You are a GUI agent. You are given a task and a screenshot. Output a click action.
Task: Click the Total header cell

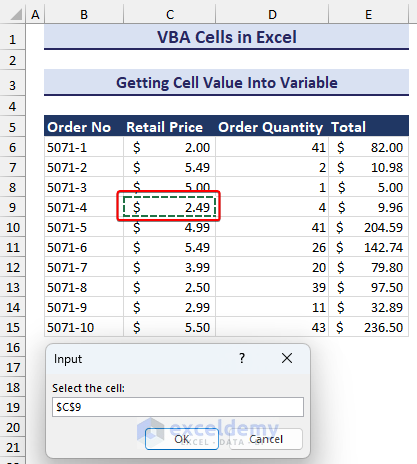tap(369, 127)
